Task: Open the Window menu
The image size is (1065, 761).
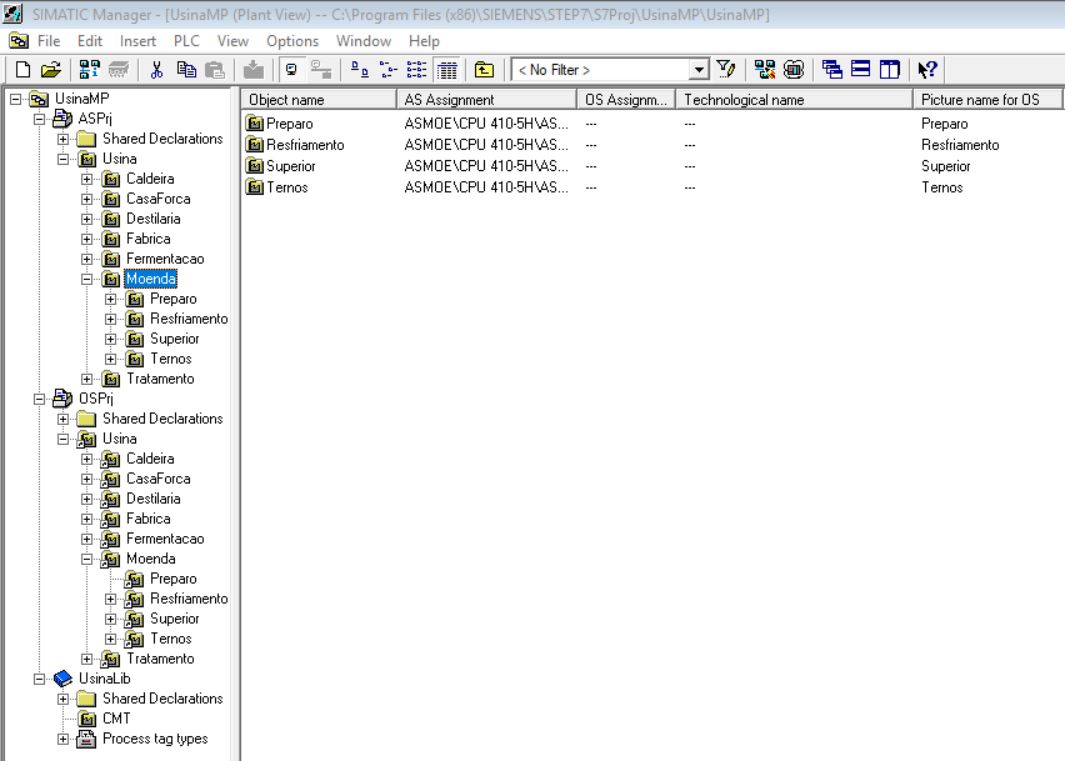Action: pyautogui.click(x=363, y=41)
